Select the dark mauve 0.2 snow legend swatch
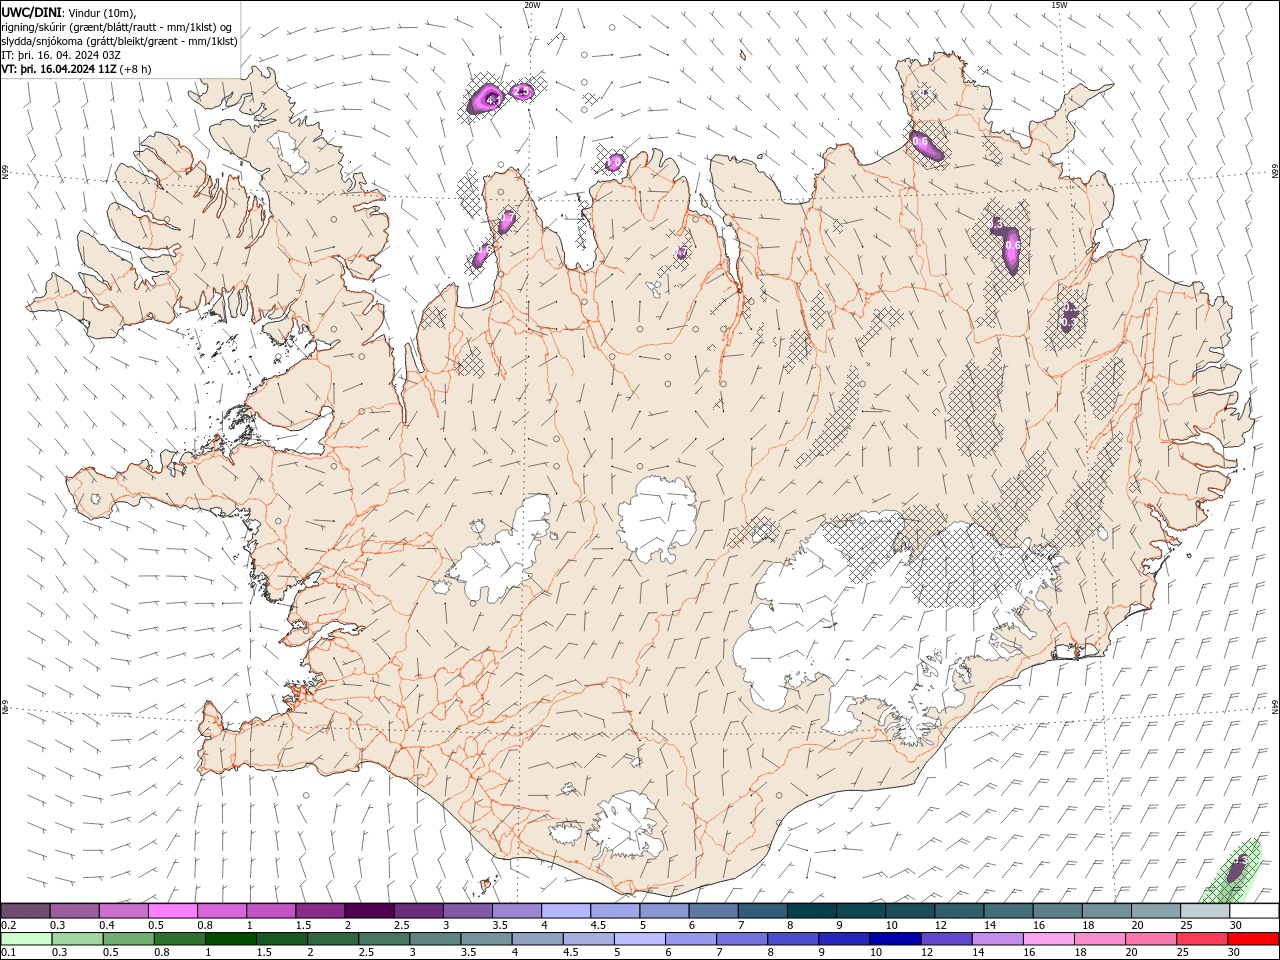Image resolution: width=1280 pixels, height=960 pixels. coord(26,911)
